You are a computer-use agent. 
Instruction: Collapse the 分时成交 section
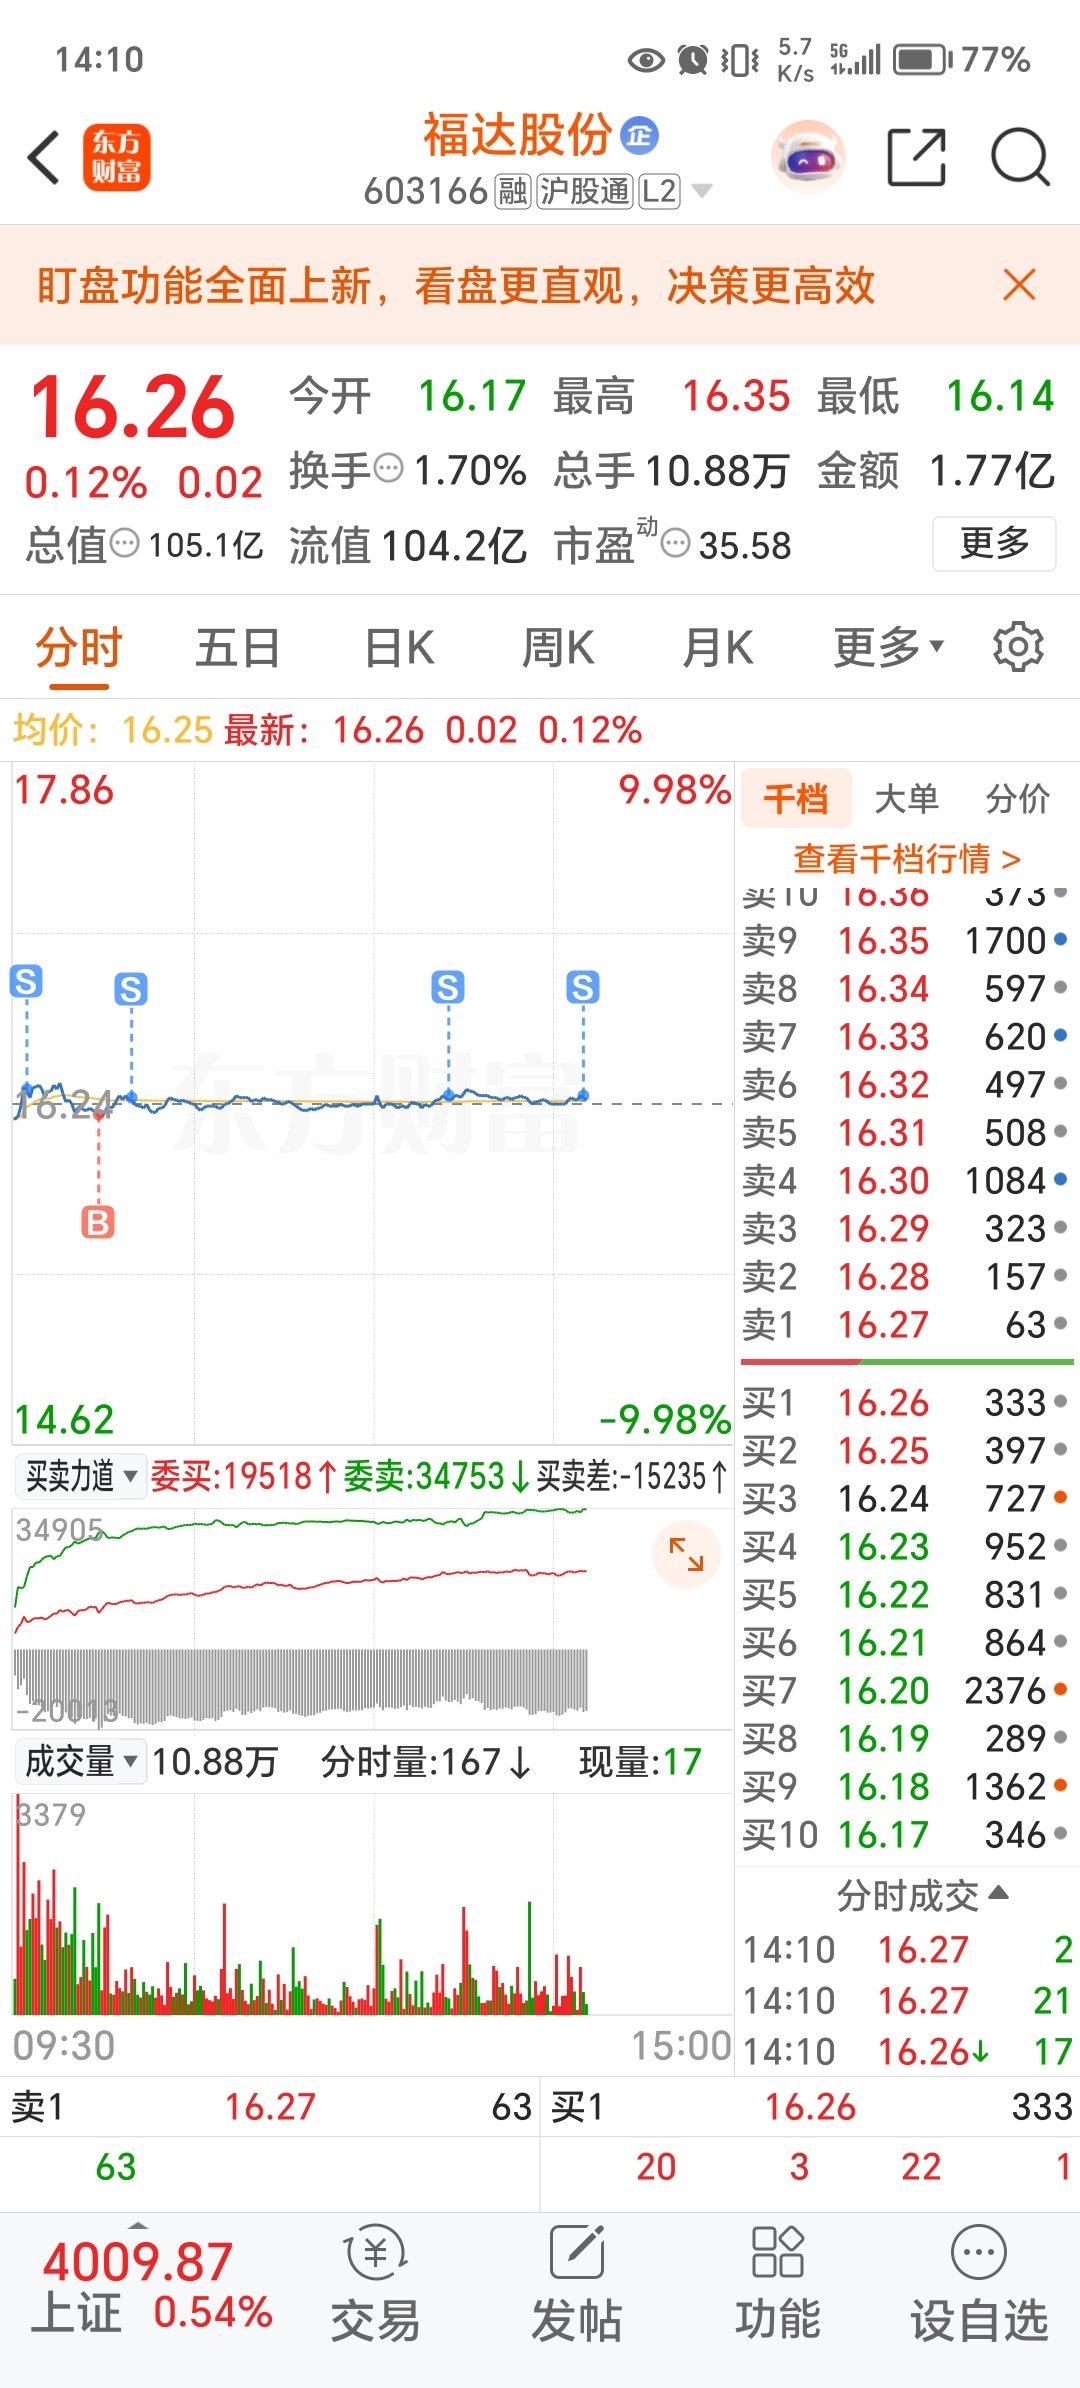click(922, 1895)
